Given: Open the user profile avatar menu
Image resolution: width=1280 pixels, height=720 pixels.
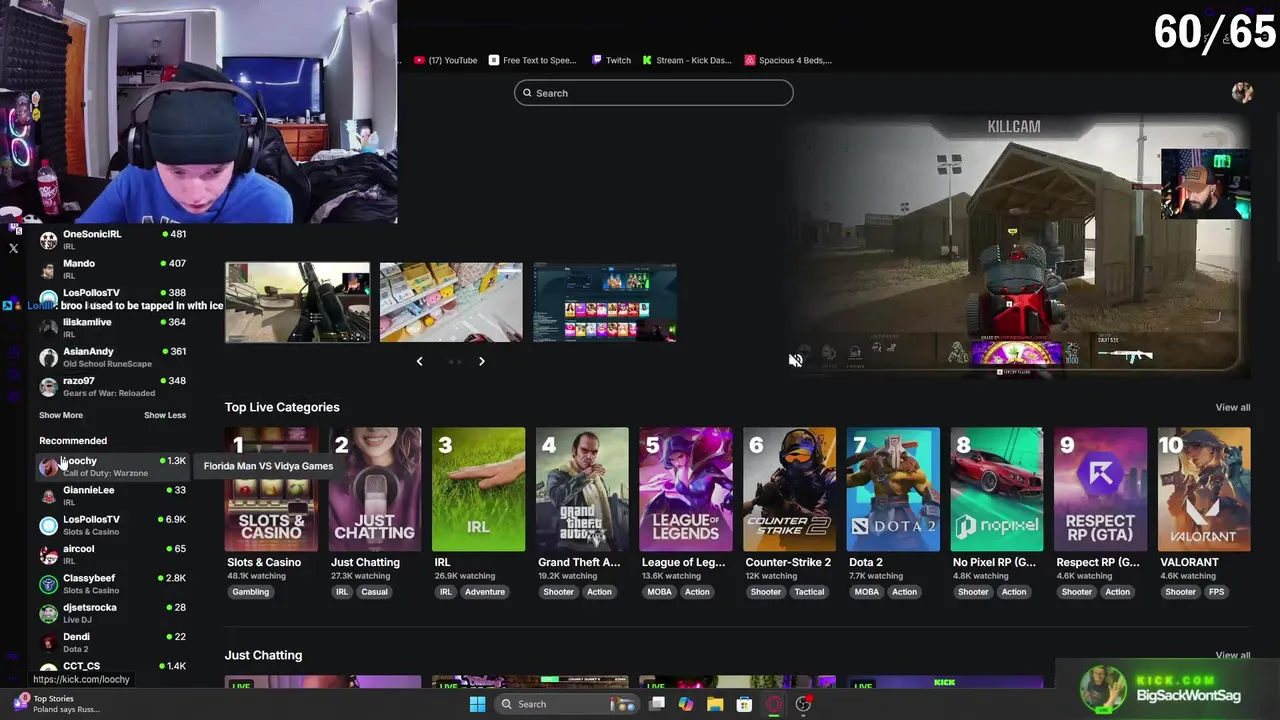Looking at the screenshot, I should tap(1242, 93).
